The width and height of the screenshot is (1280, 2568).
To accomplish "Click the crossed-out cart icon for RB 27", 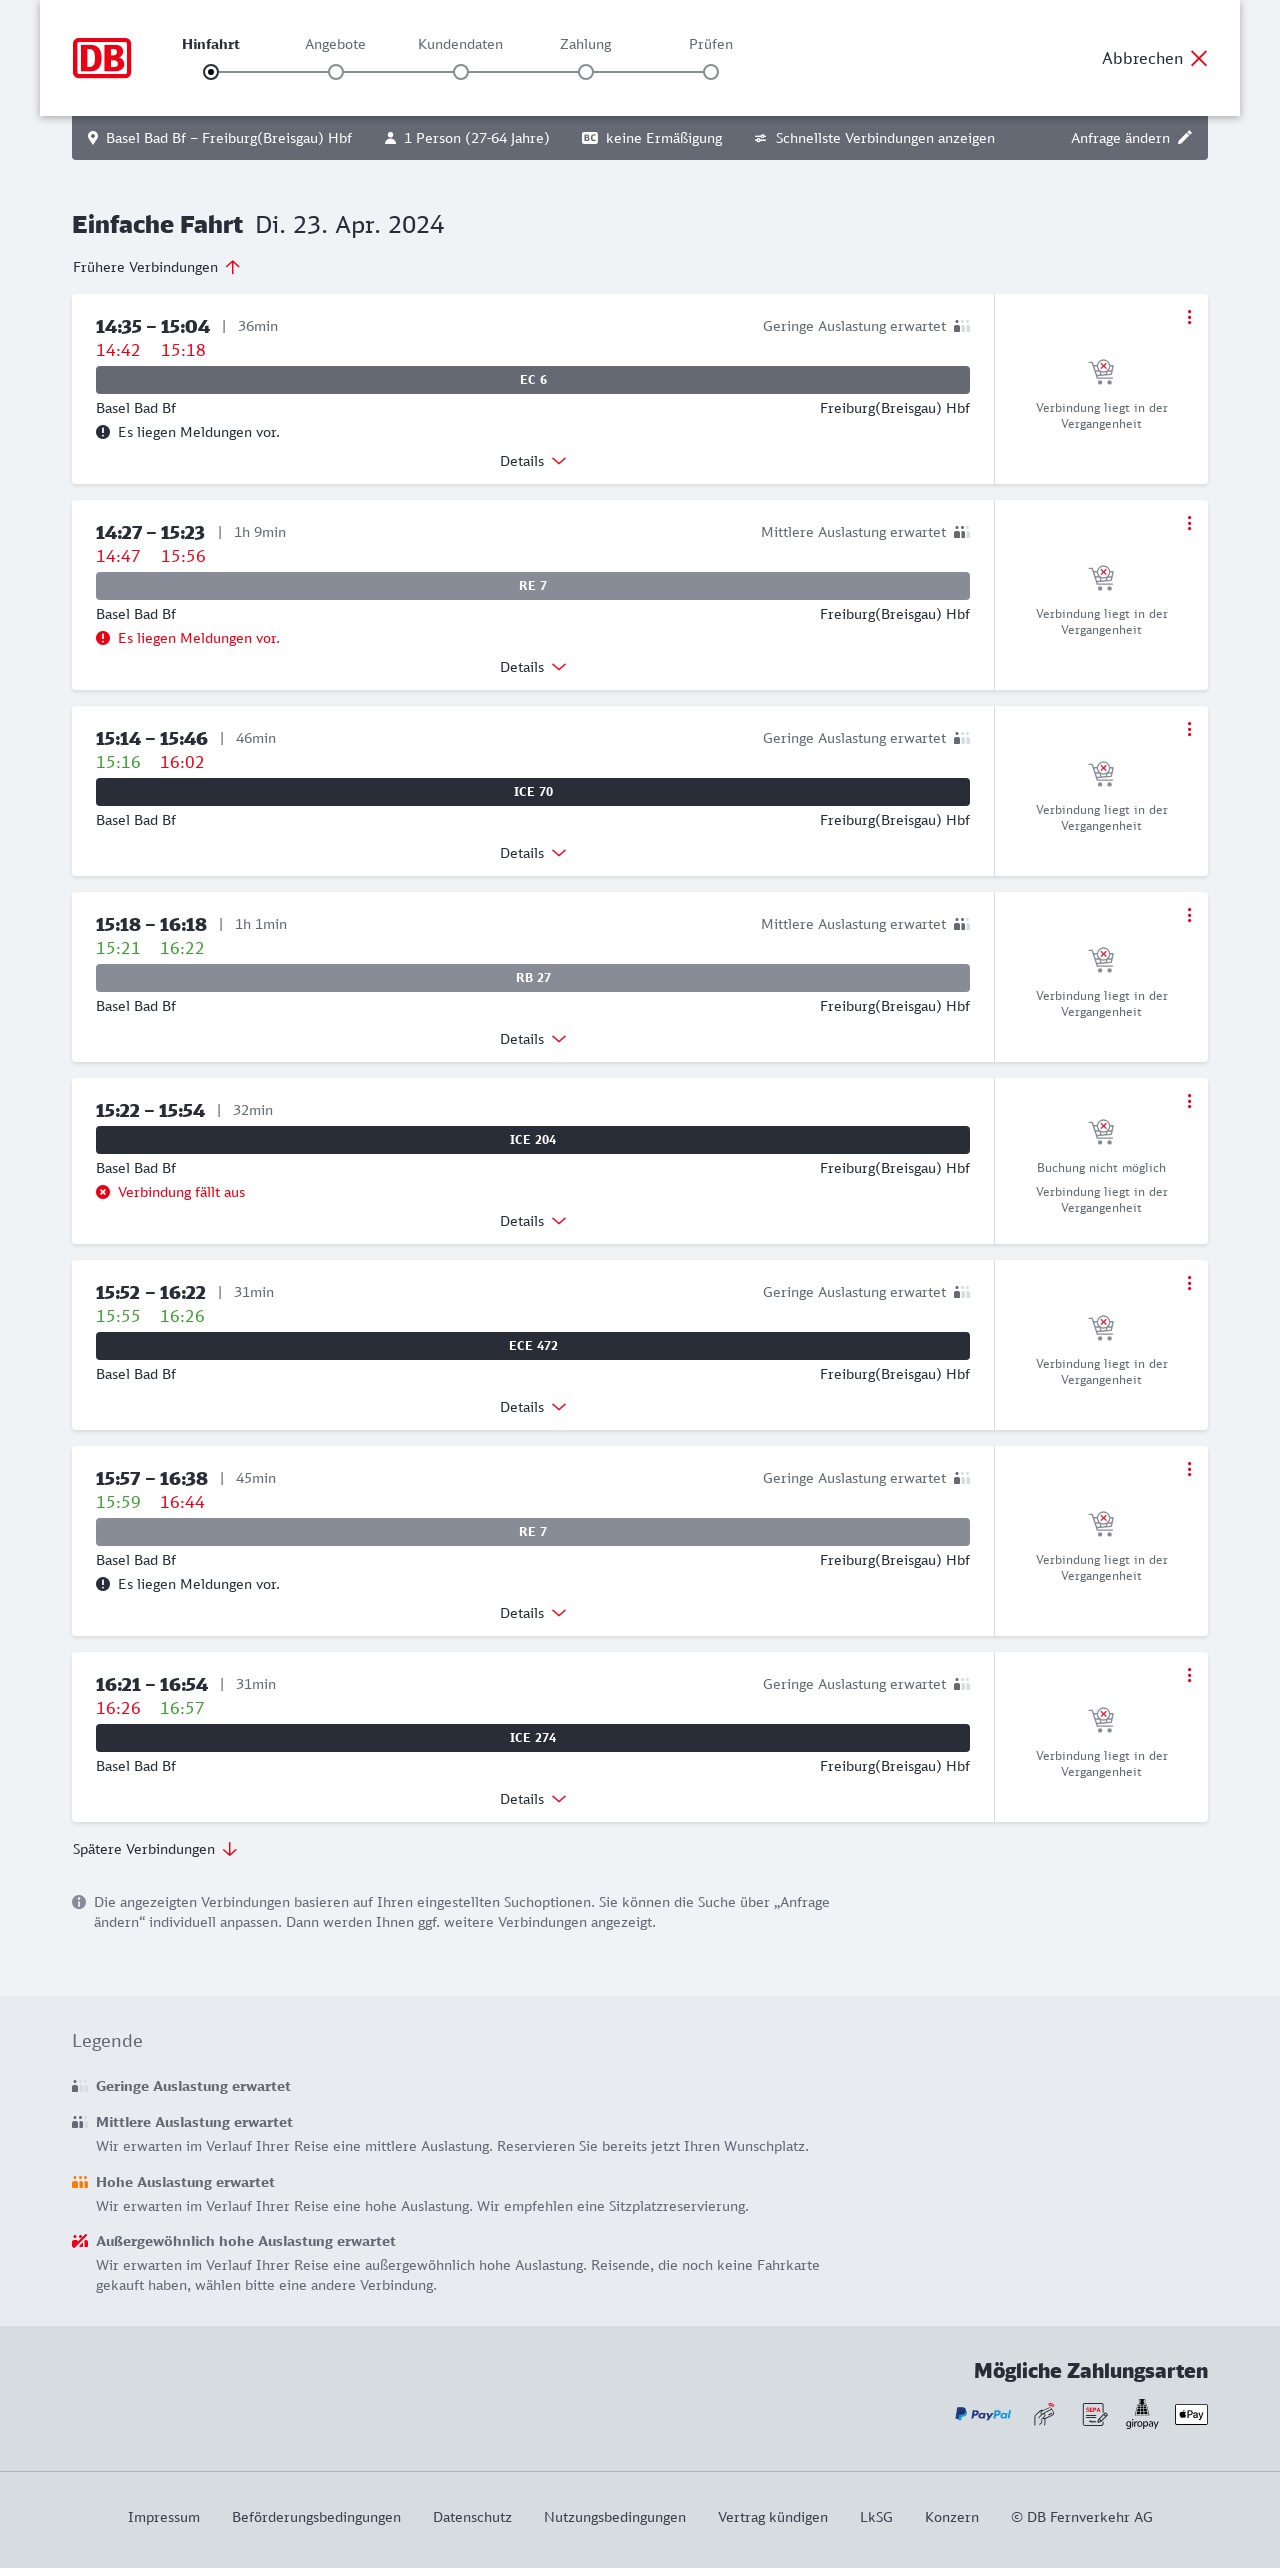I will click(x=1101, y=960).
